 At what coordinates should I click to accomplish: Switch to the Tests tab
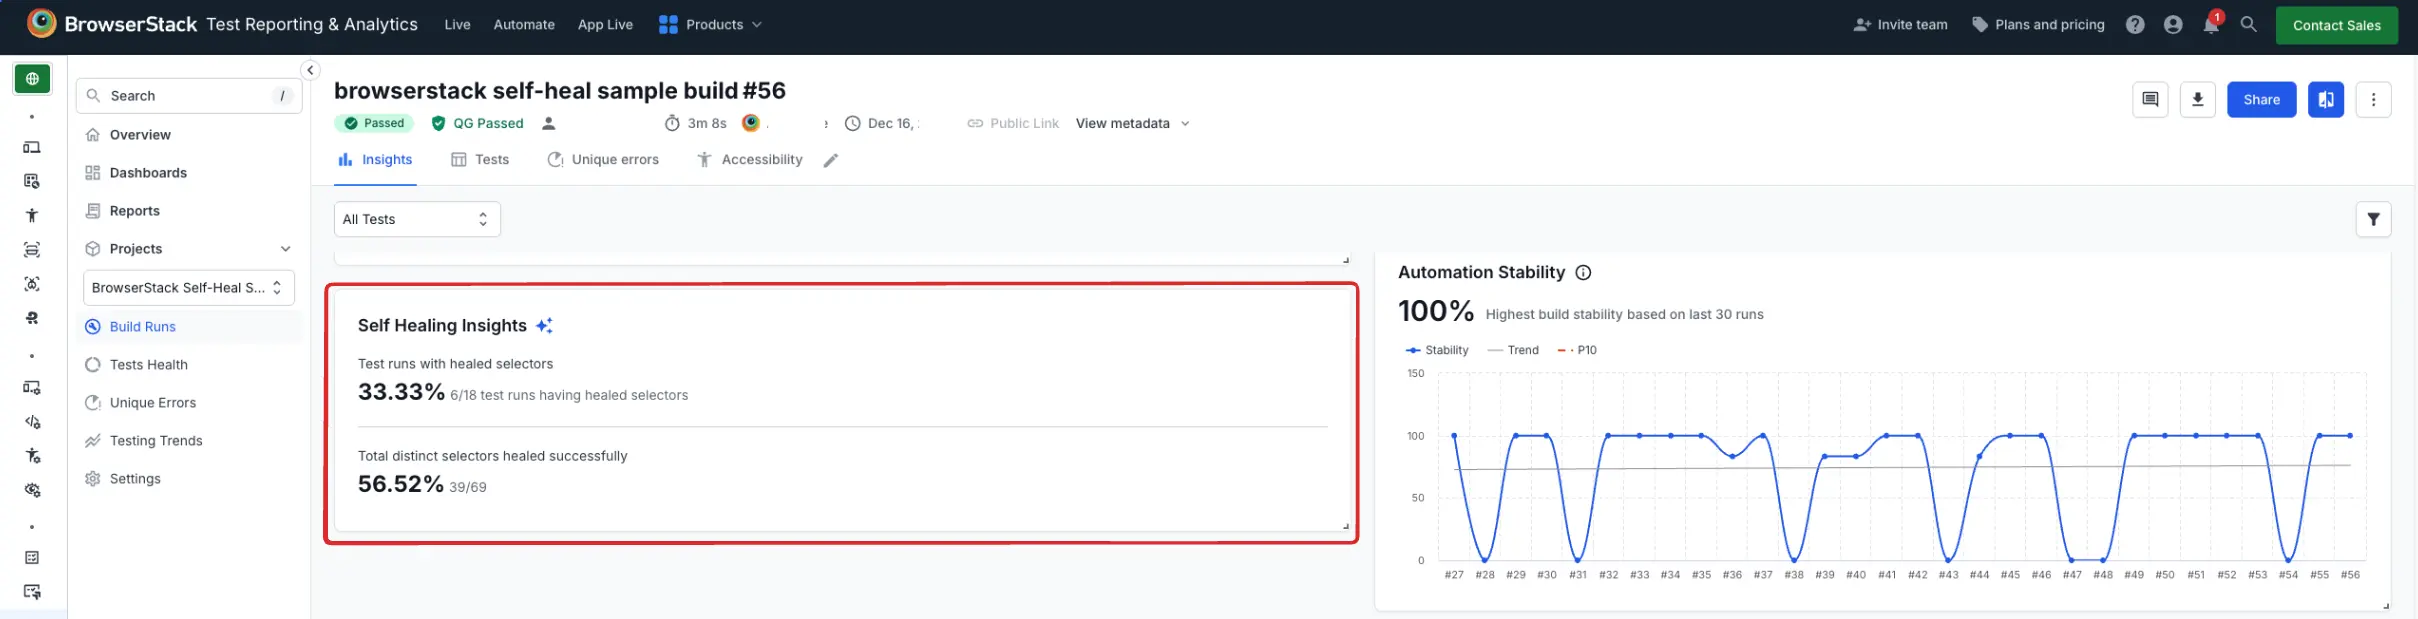(x=480, y=159)
